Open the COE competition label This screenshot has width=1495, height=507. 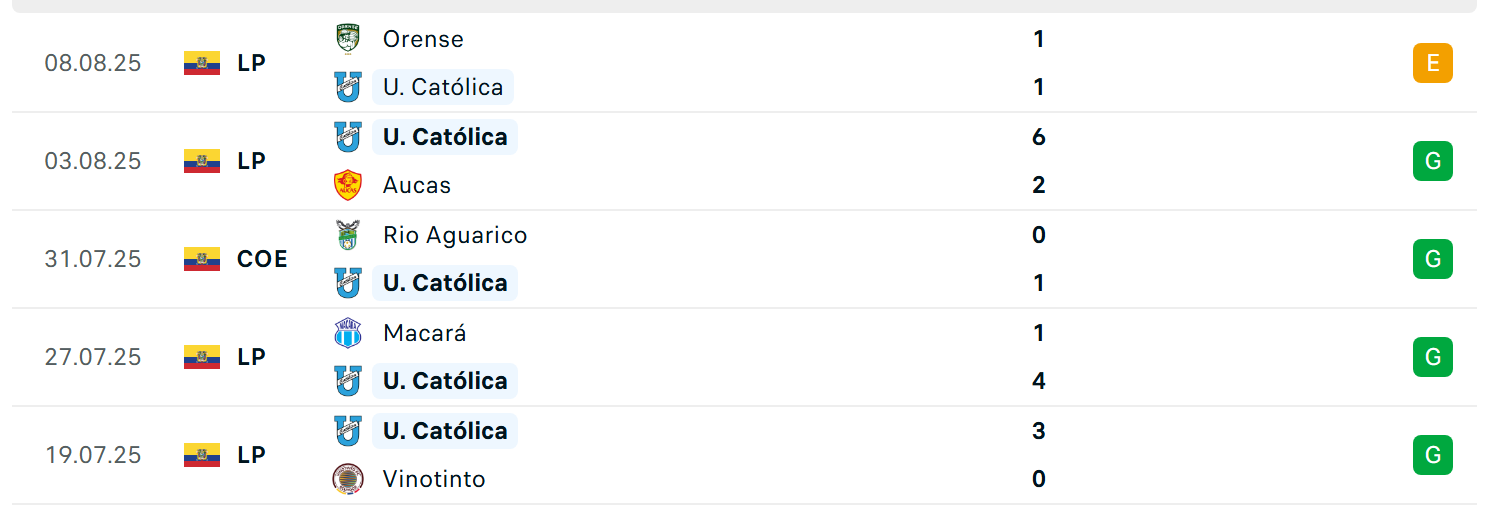pyautogui.click(x=262, y=259)
